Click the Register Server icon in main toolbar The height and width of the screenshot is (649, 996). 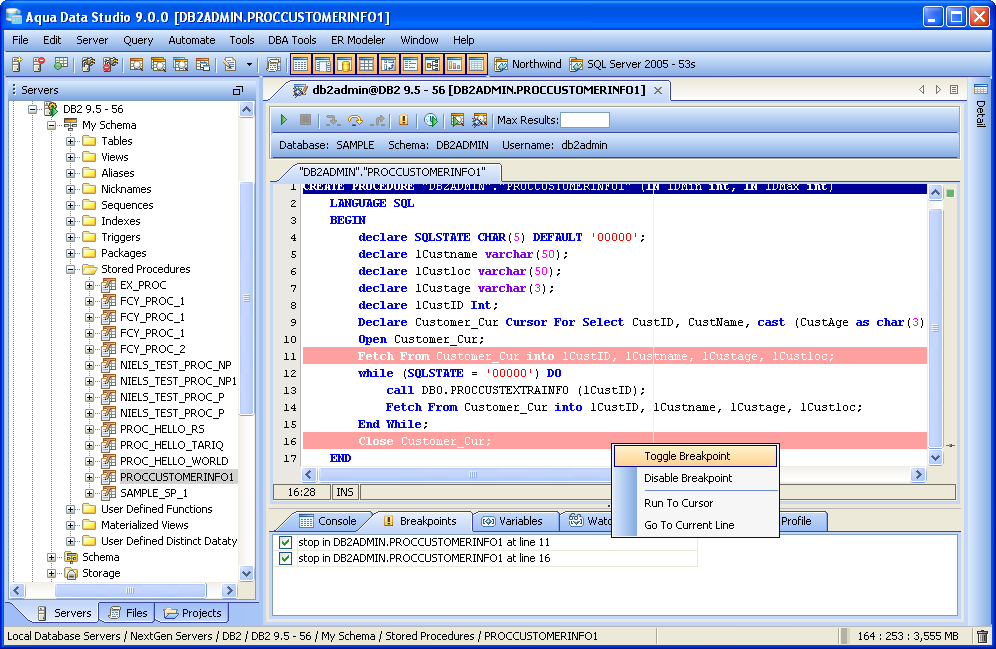(18, 65)
